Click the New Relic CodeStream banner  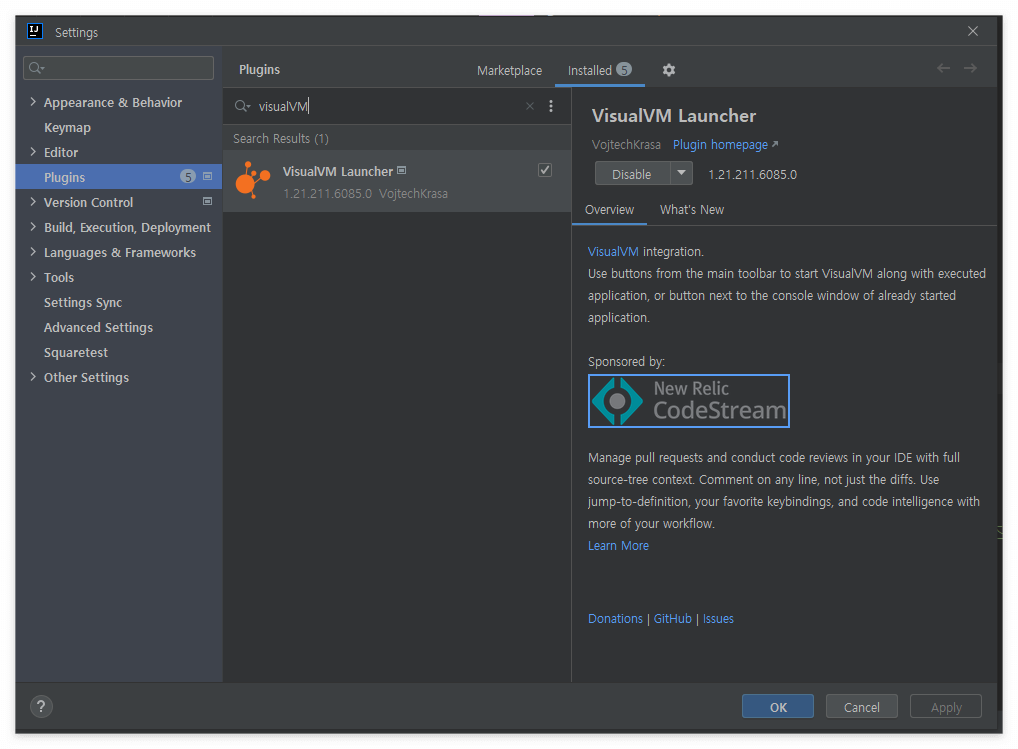[x=688, y=400]
